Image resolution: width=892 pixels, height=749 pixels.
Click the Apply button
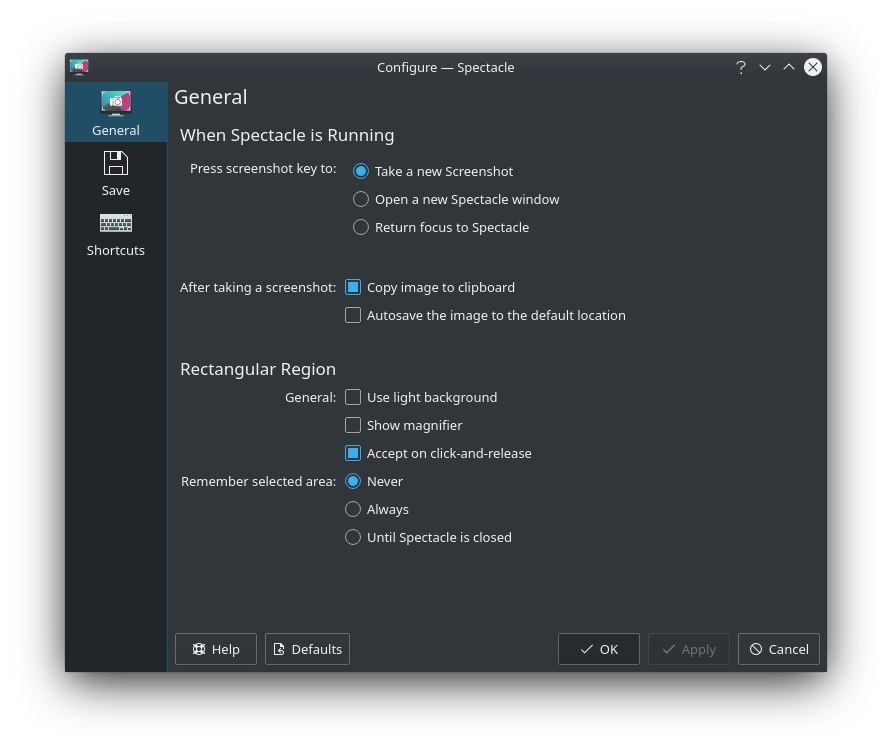coord(688,649)
